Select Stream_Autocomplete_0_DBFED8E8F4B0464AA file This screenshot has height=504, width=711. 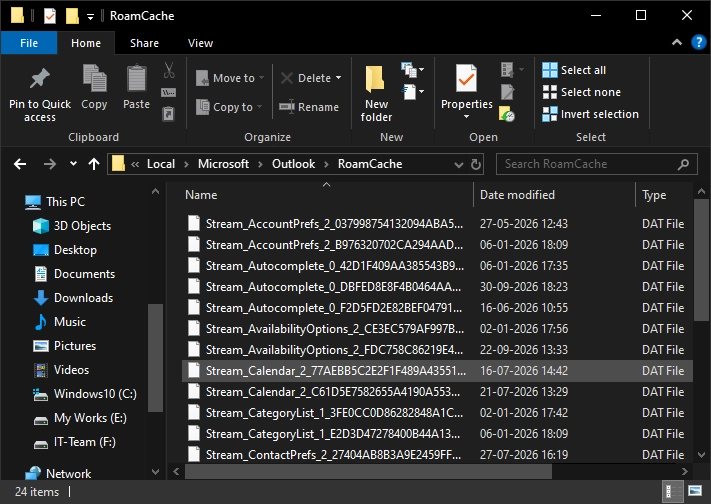pyautogui.click(x=437, y=287)
